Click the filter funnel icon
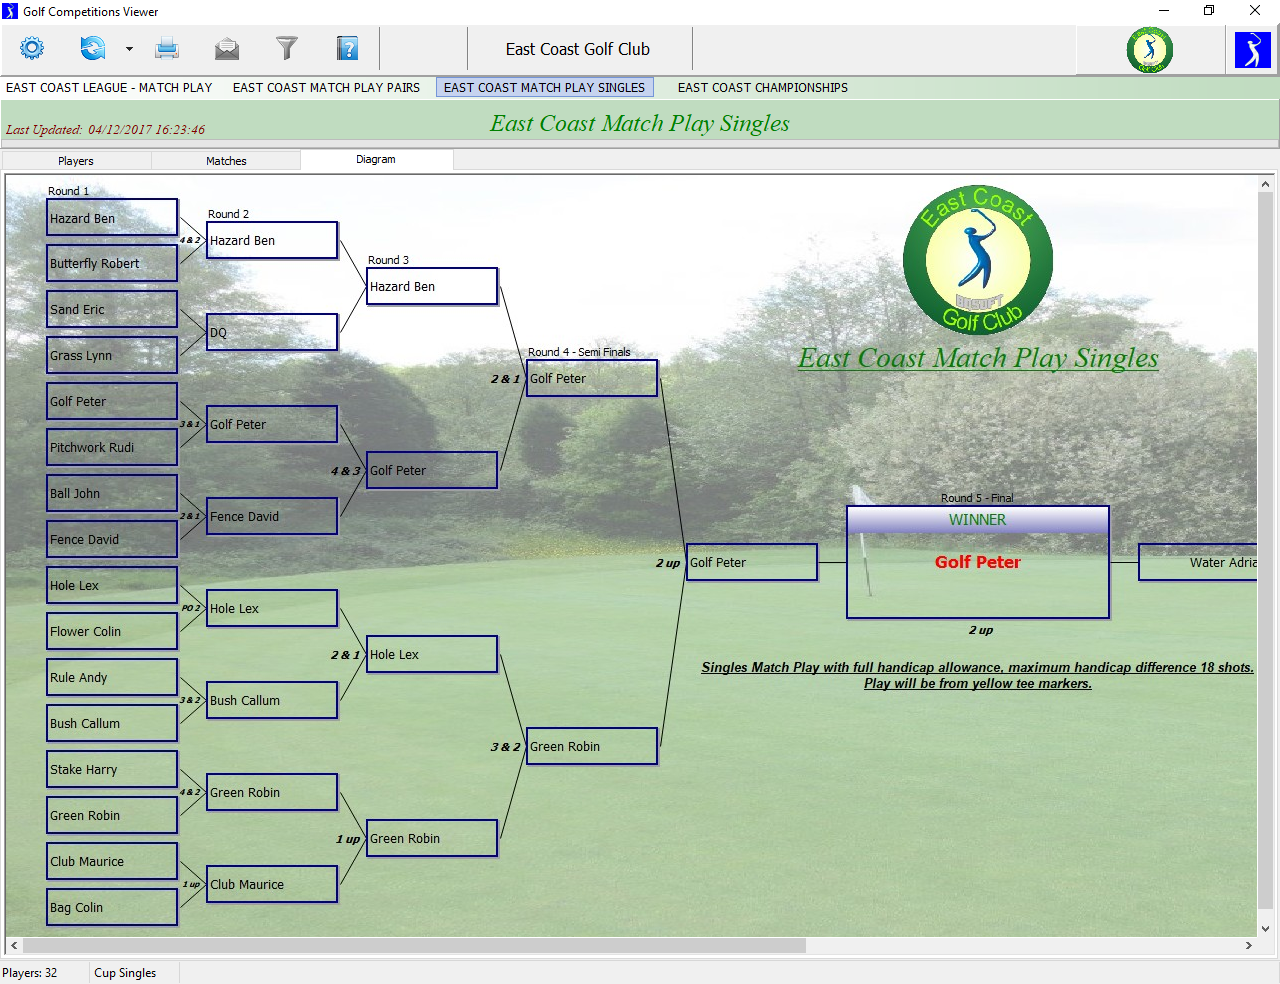 coord(287,48)
